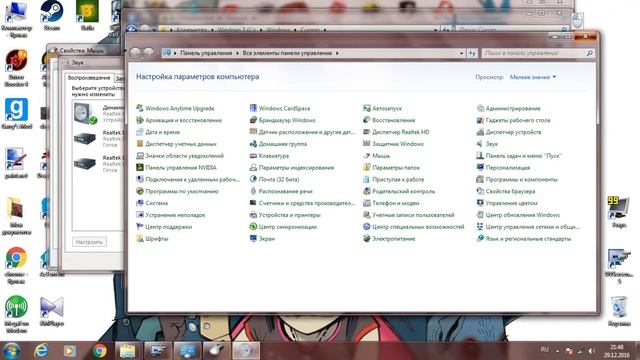The width and height of the screenshot is (640, 360).
Task: Click the Электропитание icon
Action: click(x=367, y=238)
